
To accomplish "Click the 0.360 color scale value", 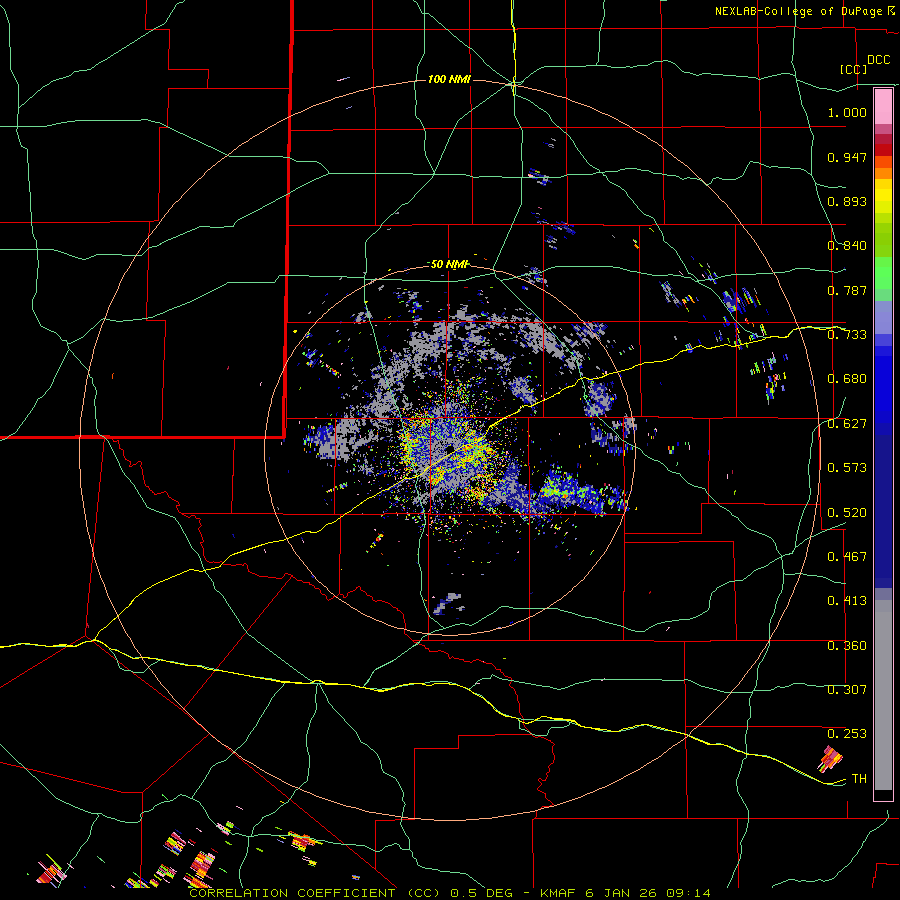I will (x=847, y=646).
